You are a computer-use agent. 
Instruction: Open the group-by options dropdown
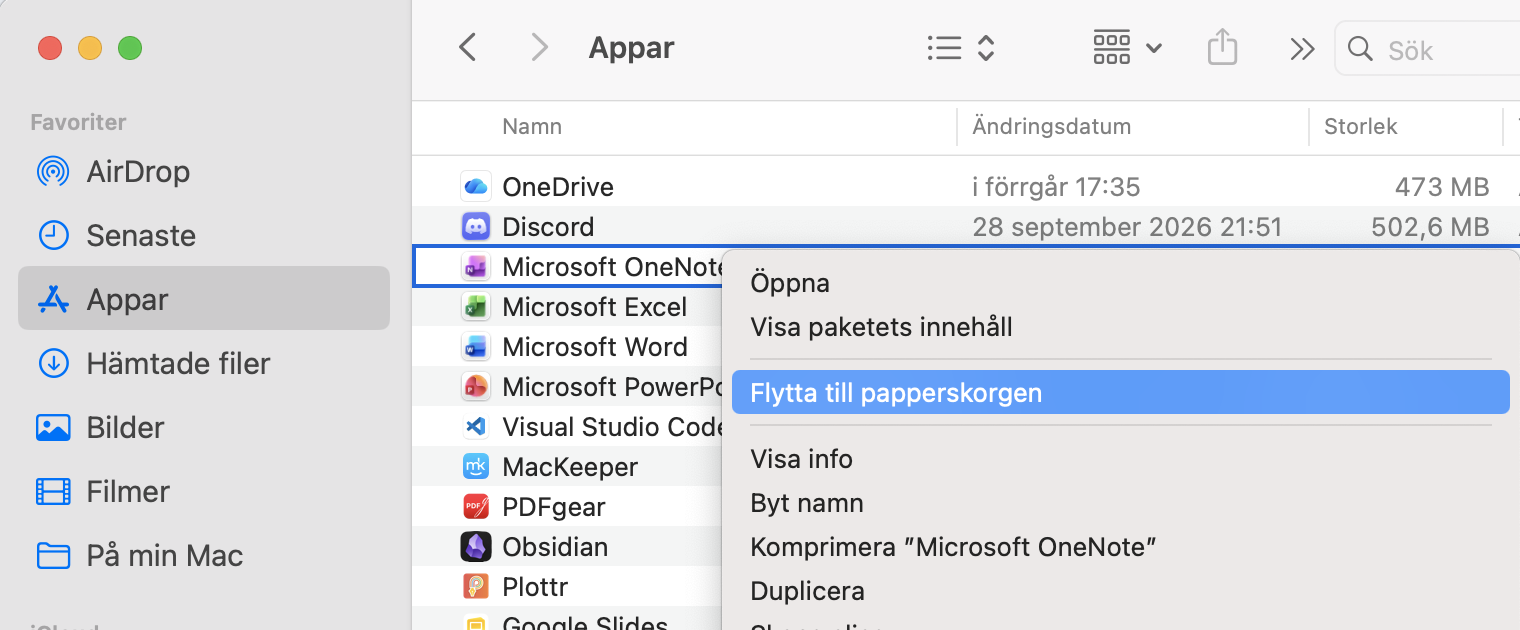[x=1127, y=48]
